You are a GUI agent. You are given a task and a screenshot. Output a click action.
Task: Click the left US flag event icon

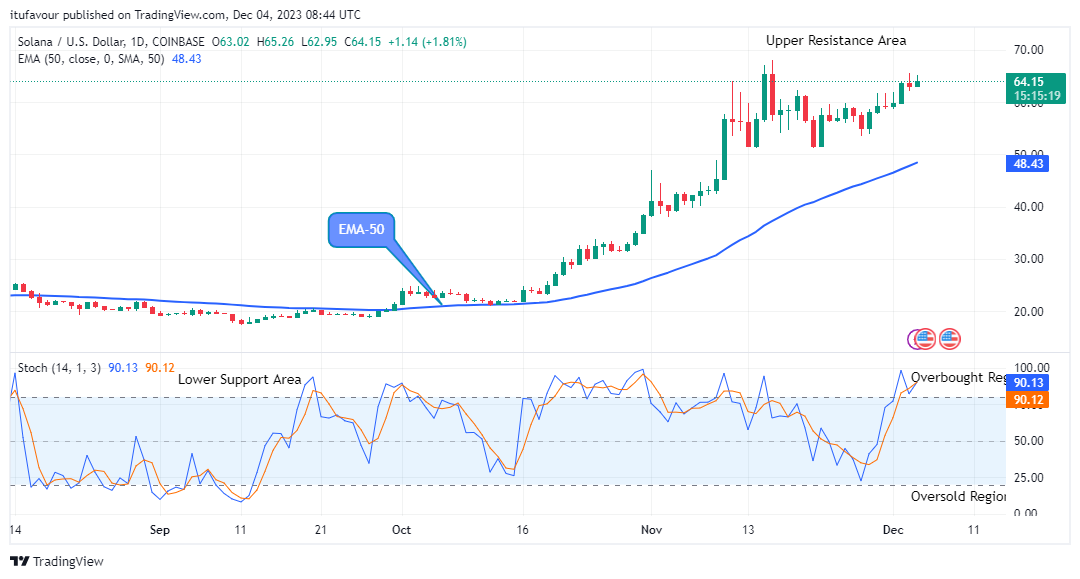click(x=927, y=339)
